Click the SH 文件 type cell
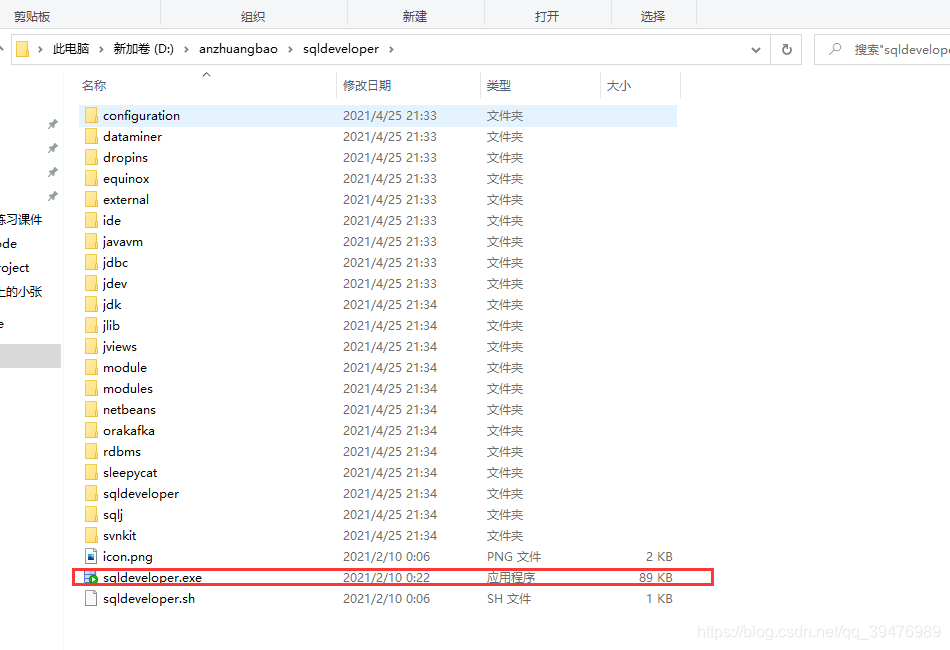The width and height of the screenshot is (950, 650). (x=509, y=599)
